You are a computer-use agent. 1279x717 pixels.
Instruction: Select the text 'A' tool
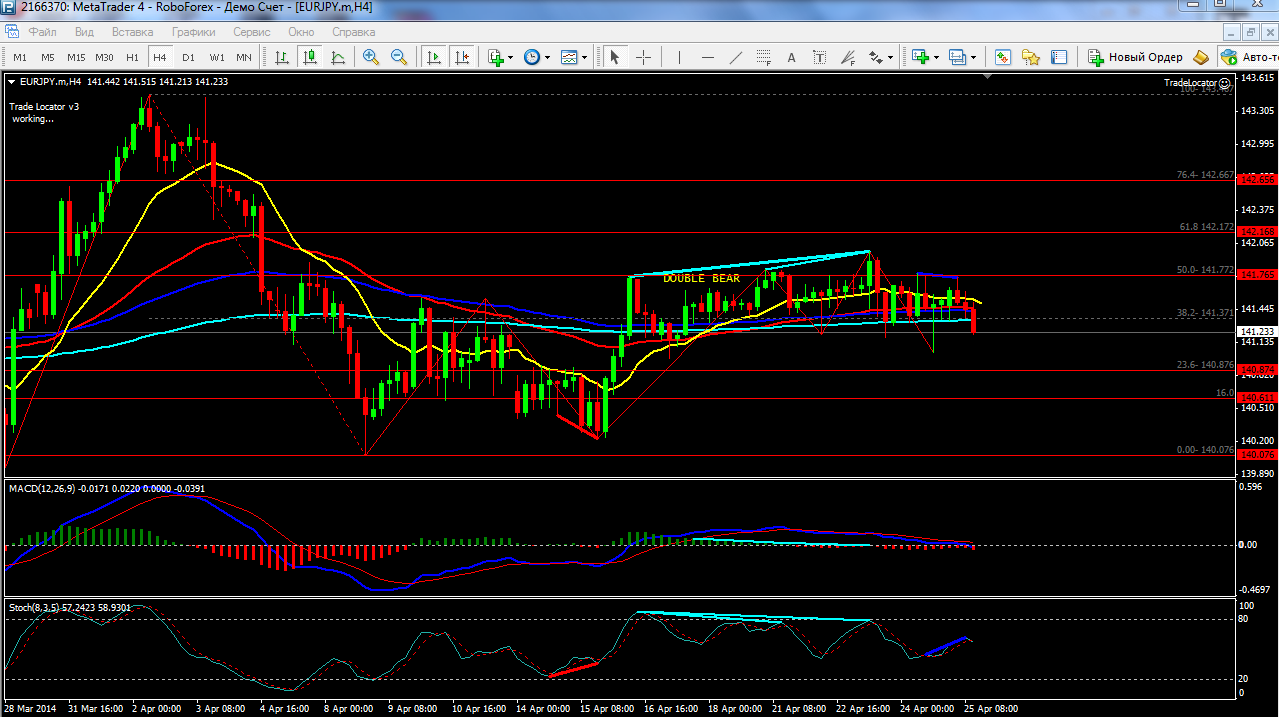(x=792, y=57)
